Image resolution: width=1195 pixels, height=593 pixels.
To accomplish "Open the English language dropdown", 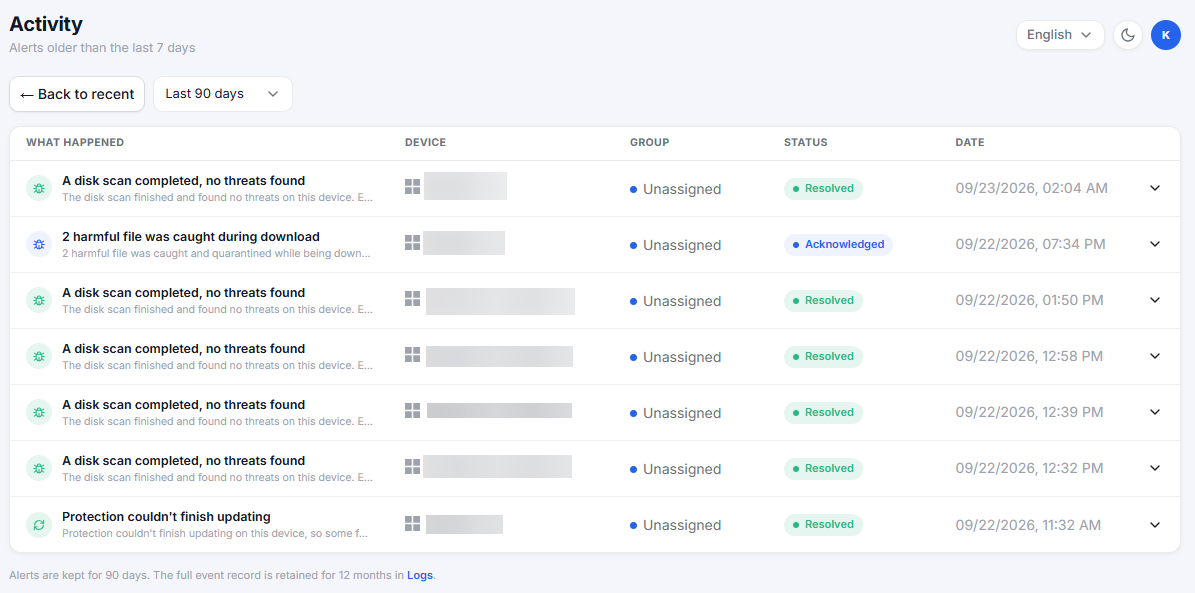I will pos(1060,35).
